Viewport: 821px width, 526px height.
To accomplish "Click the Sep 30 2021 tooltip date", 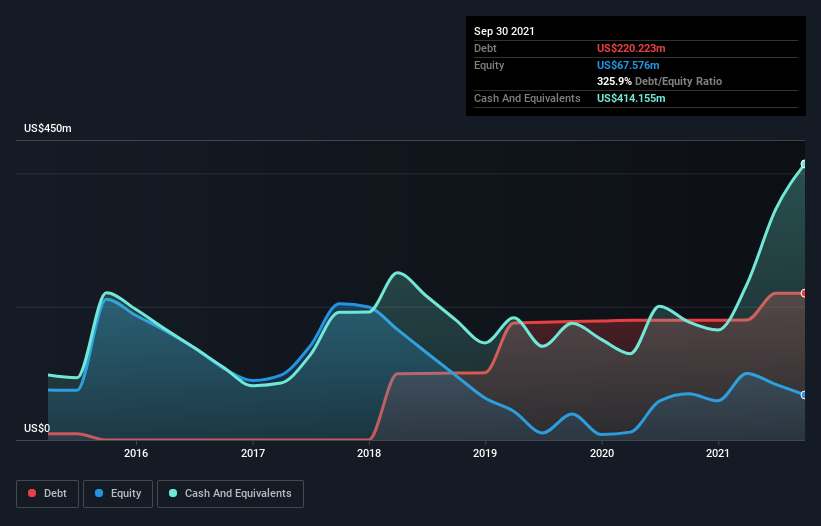I will (504, 31).
